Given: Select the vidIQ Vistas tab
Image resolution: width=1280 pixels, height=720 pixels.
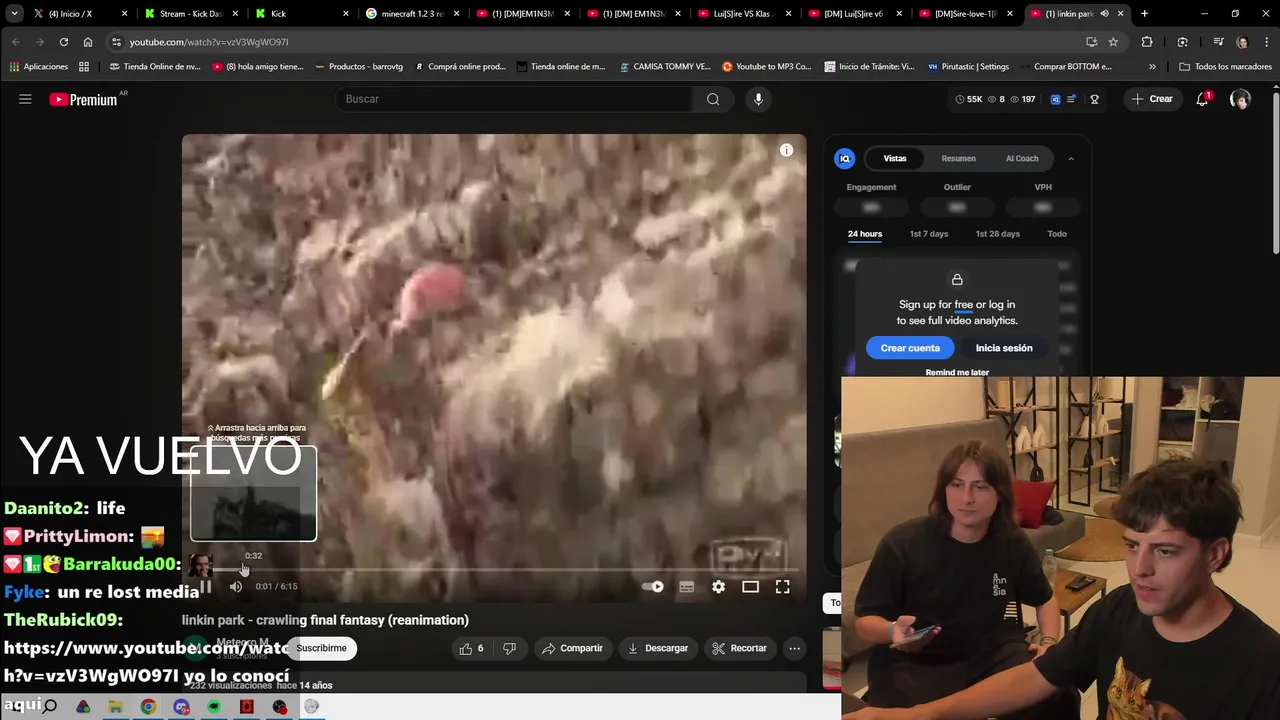Looking at the screenshot, I should pos(895,158).
